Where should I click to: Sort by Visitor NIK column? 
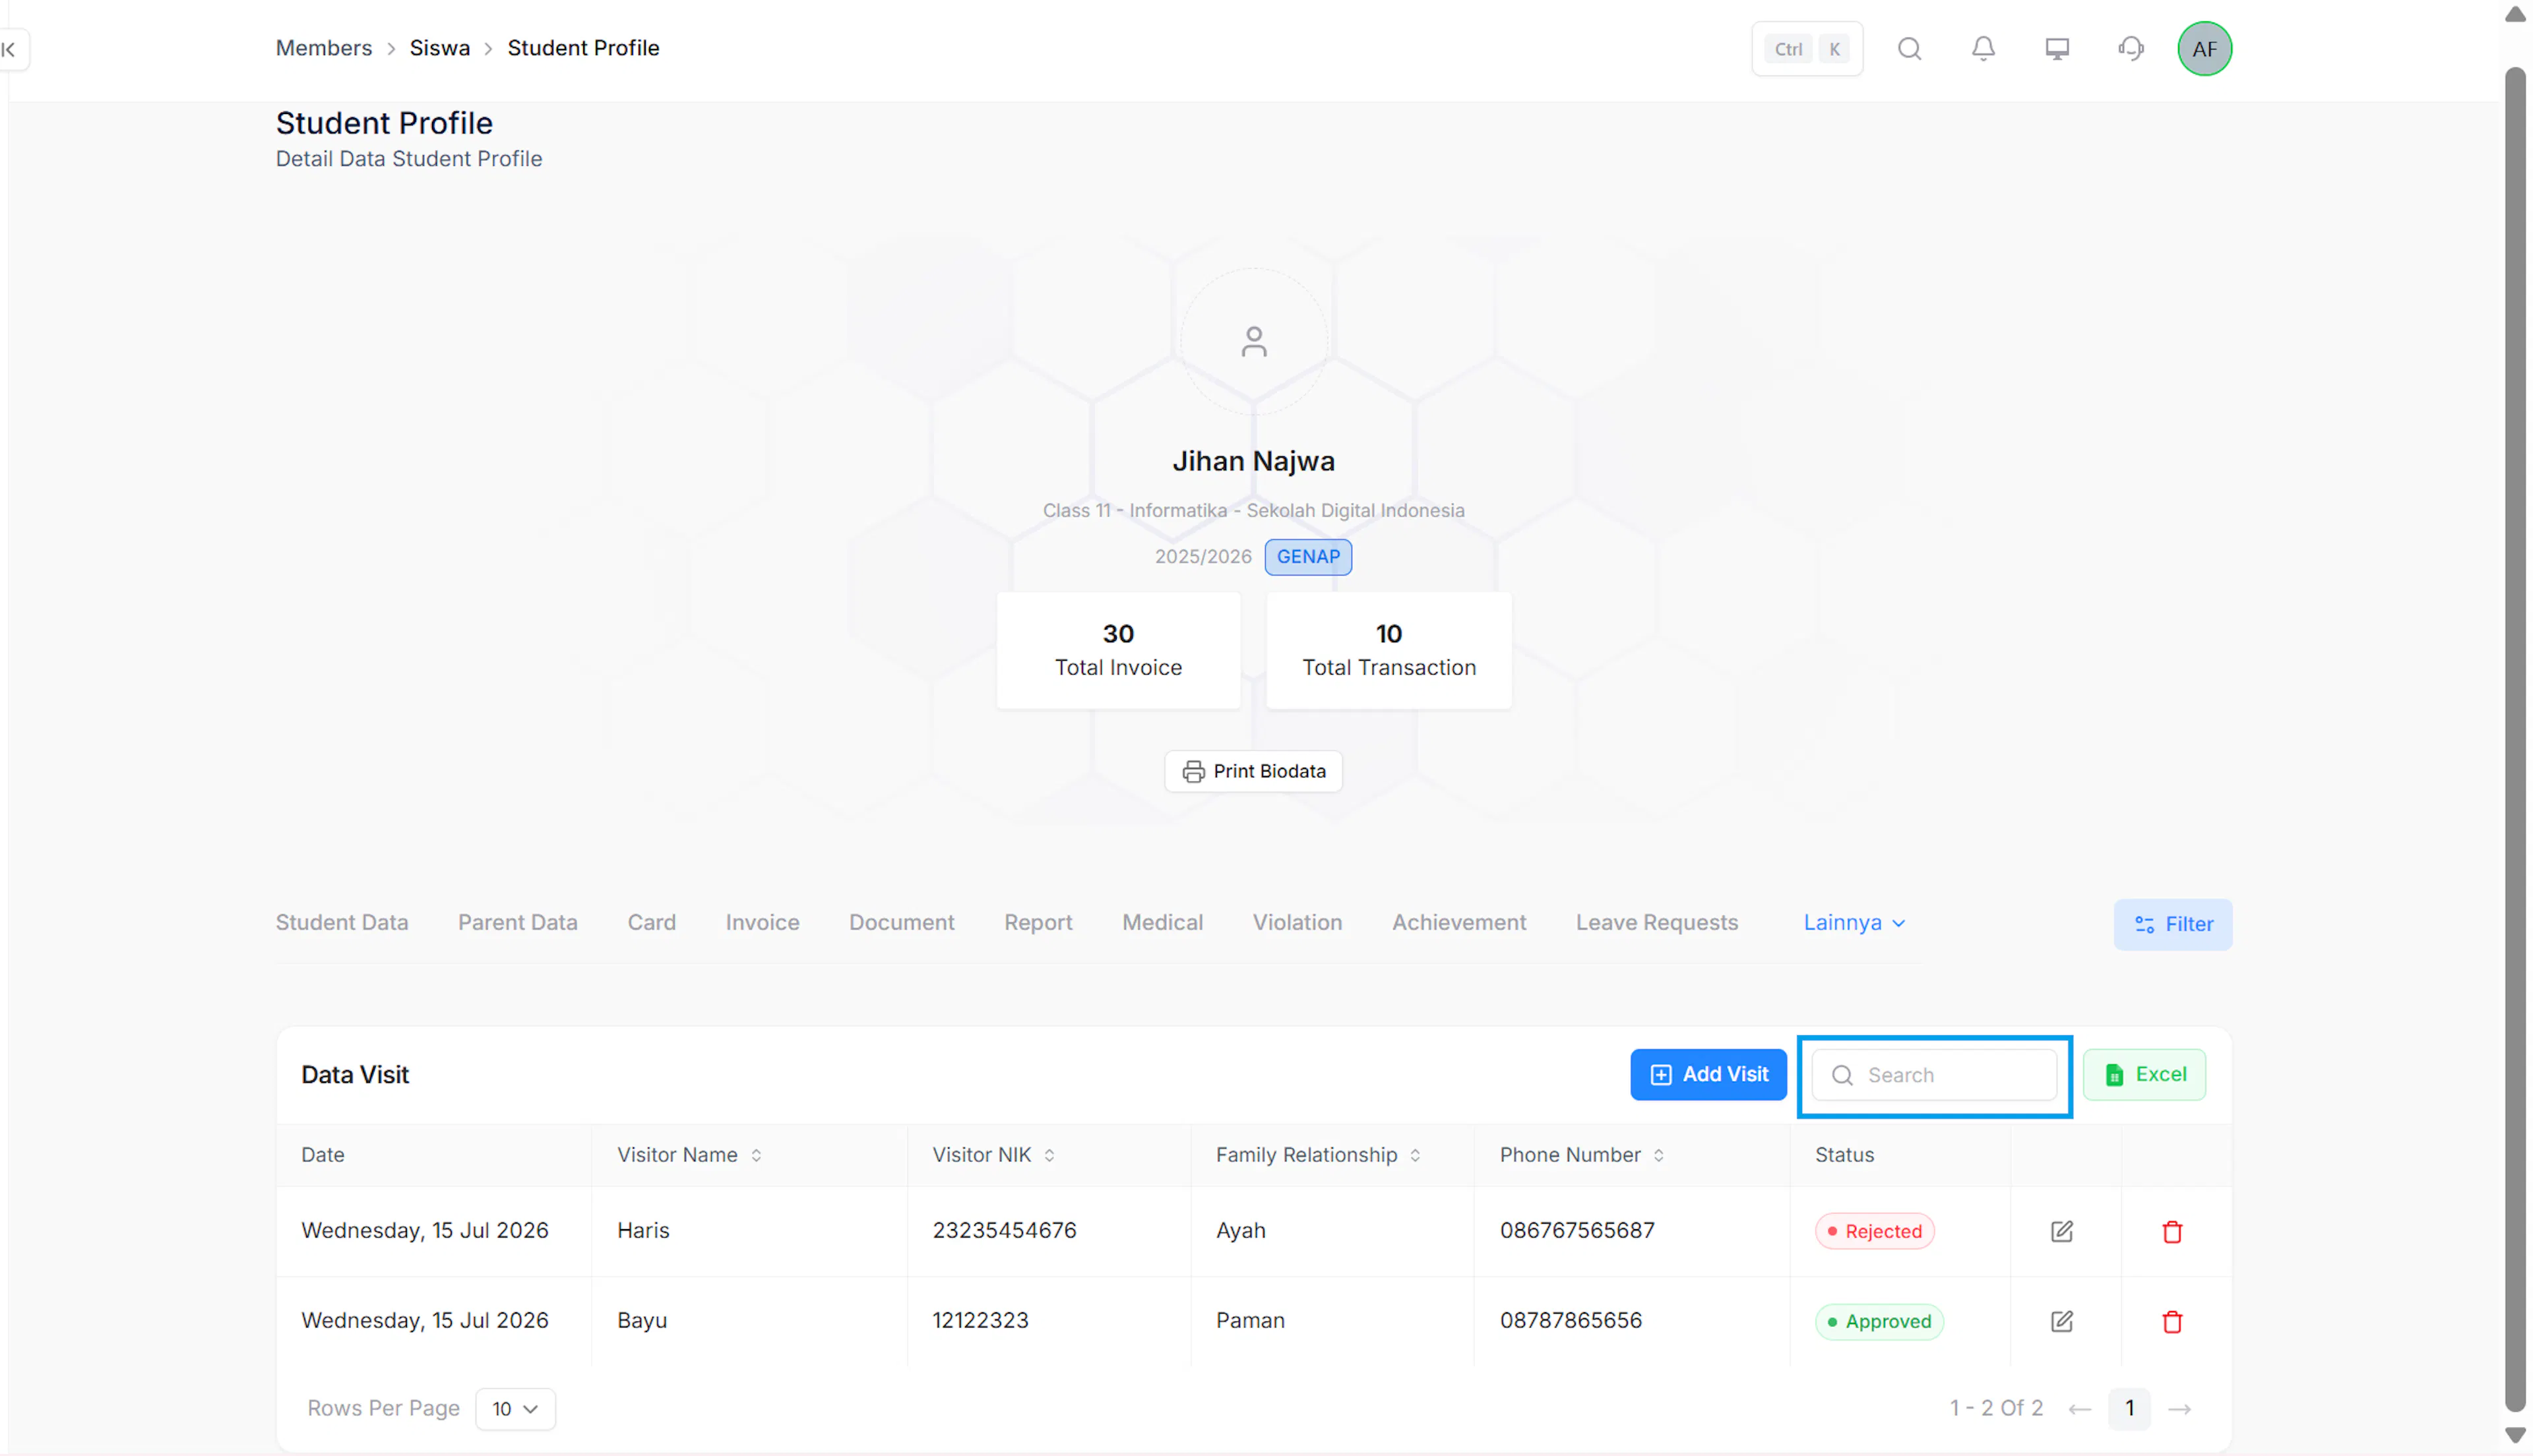(1049, 1155)
